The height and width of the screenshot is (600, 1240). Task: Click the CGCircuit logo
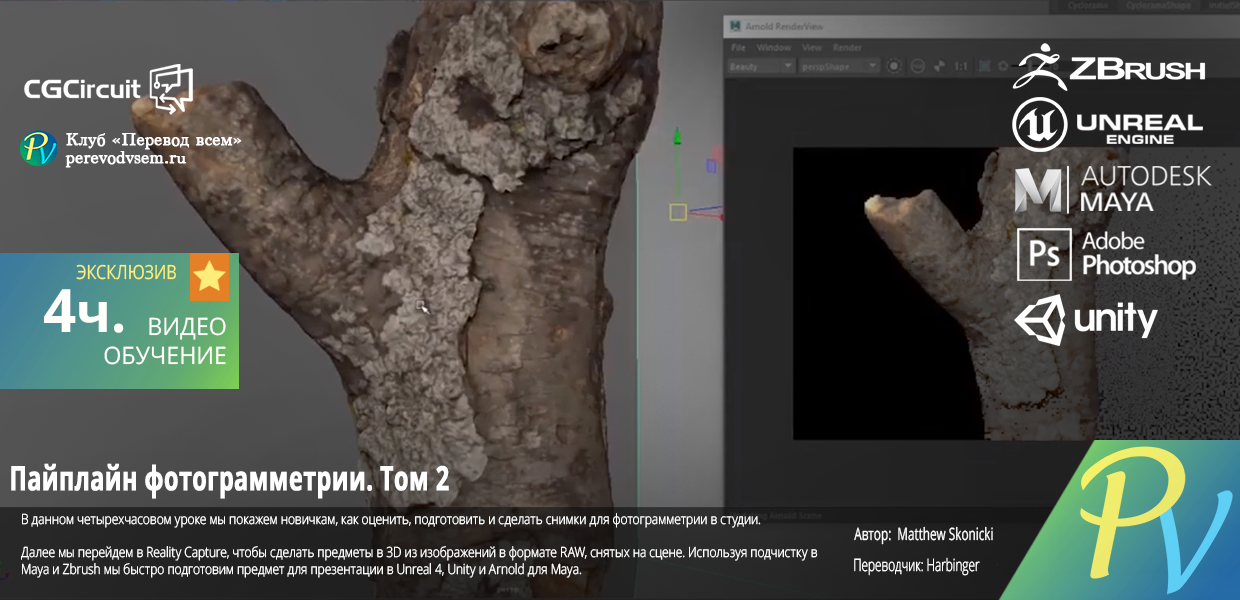click(x=108, y=89)
